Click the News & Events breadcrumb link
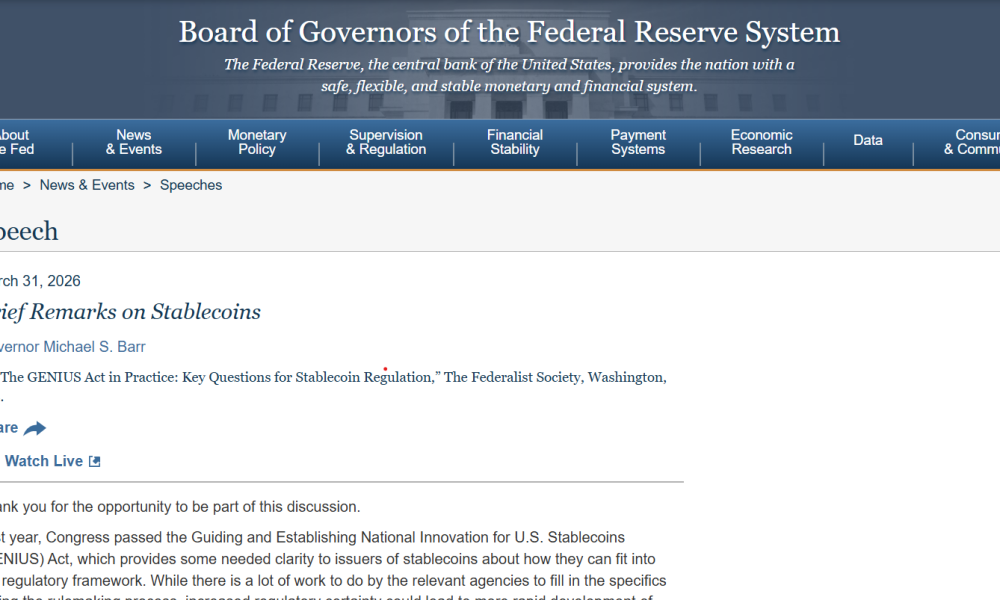1000x600 pixels. point(87,185)
